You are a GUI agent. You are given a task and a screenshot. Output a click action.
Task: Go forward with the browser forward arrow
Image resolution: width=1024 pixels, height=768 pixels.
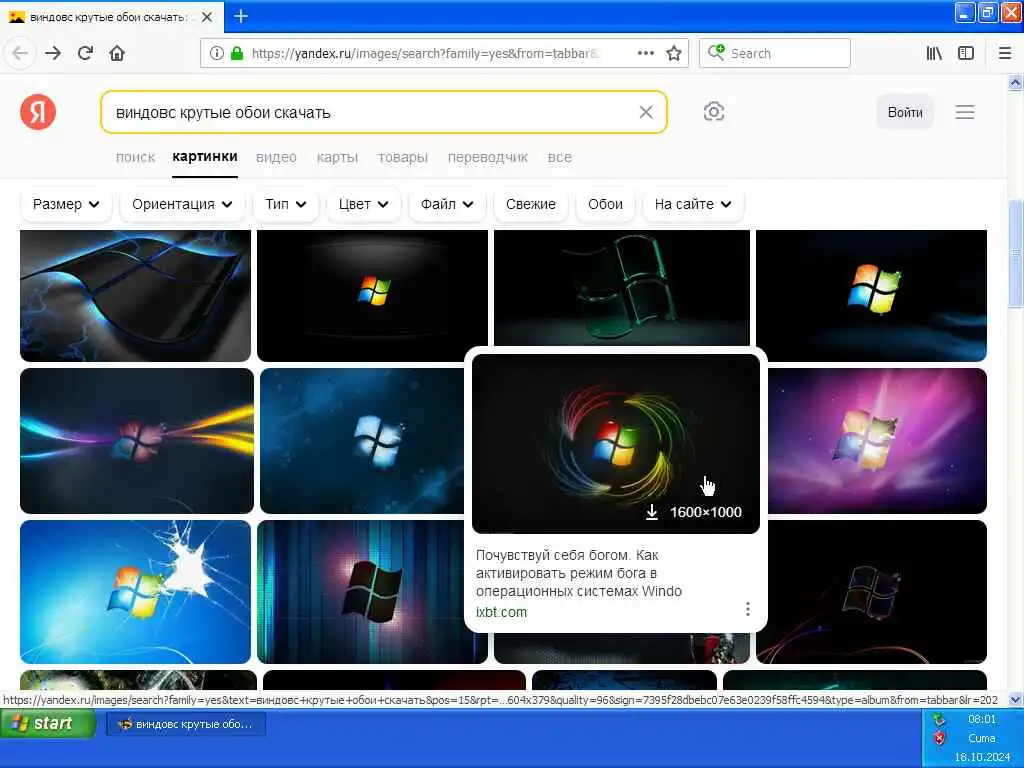pos(53,54)
